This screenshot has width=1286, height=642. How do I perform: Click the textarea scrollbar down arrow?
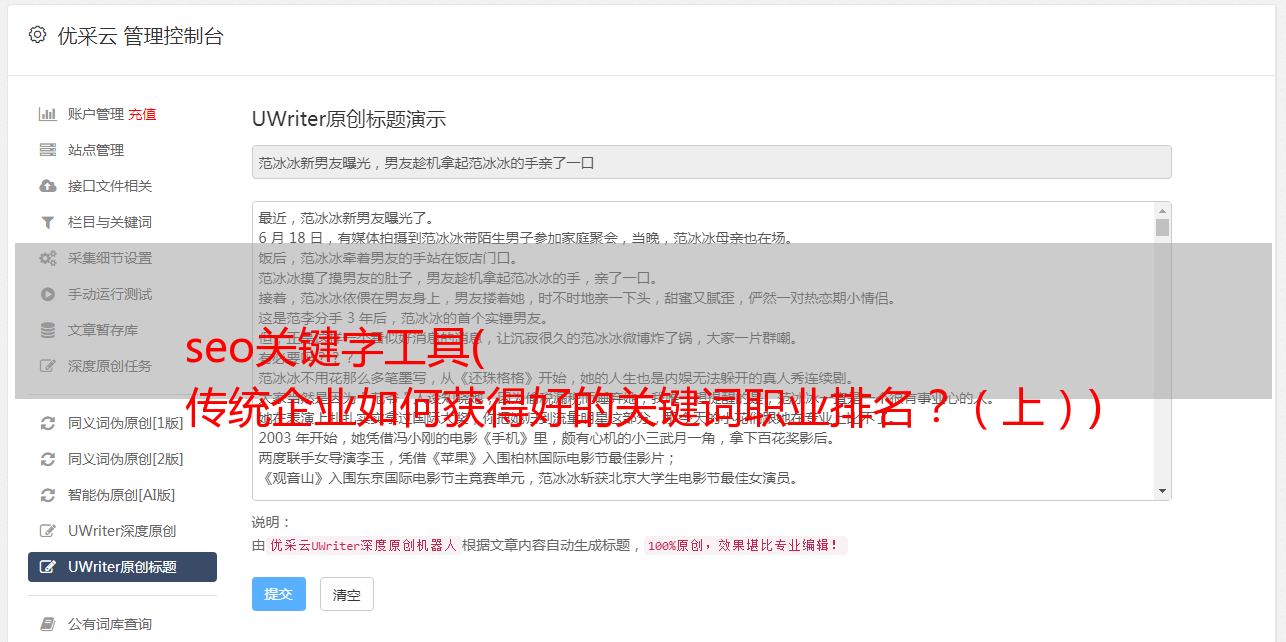pyautogui.click(x=1162, y=491)
